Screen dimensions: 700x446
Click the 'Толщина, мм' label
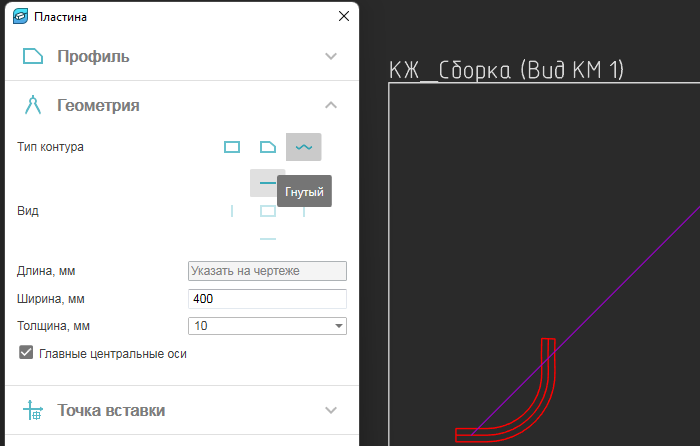pos(54,326)
